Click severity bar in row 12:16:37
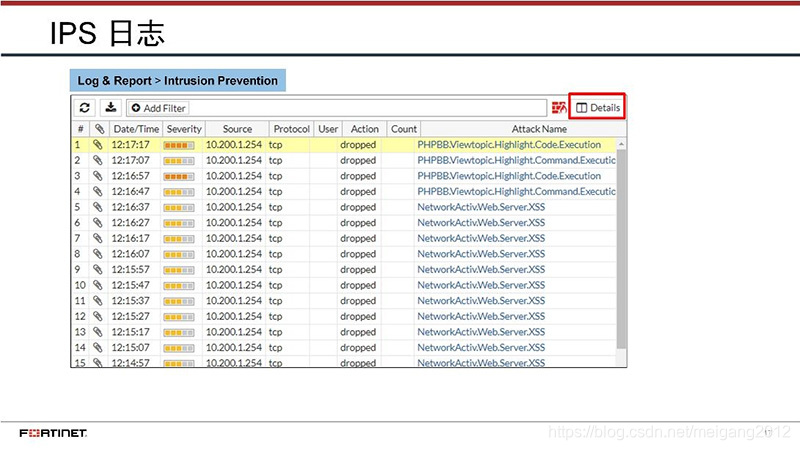 [x=179, y=208]
